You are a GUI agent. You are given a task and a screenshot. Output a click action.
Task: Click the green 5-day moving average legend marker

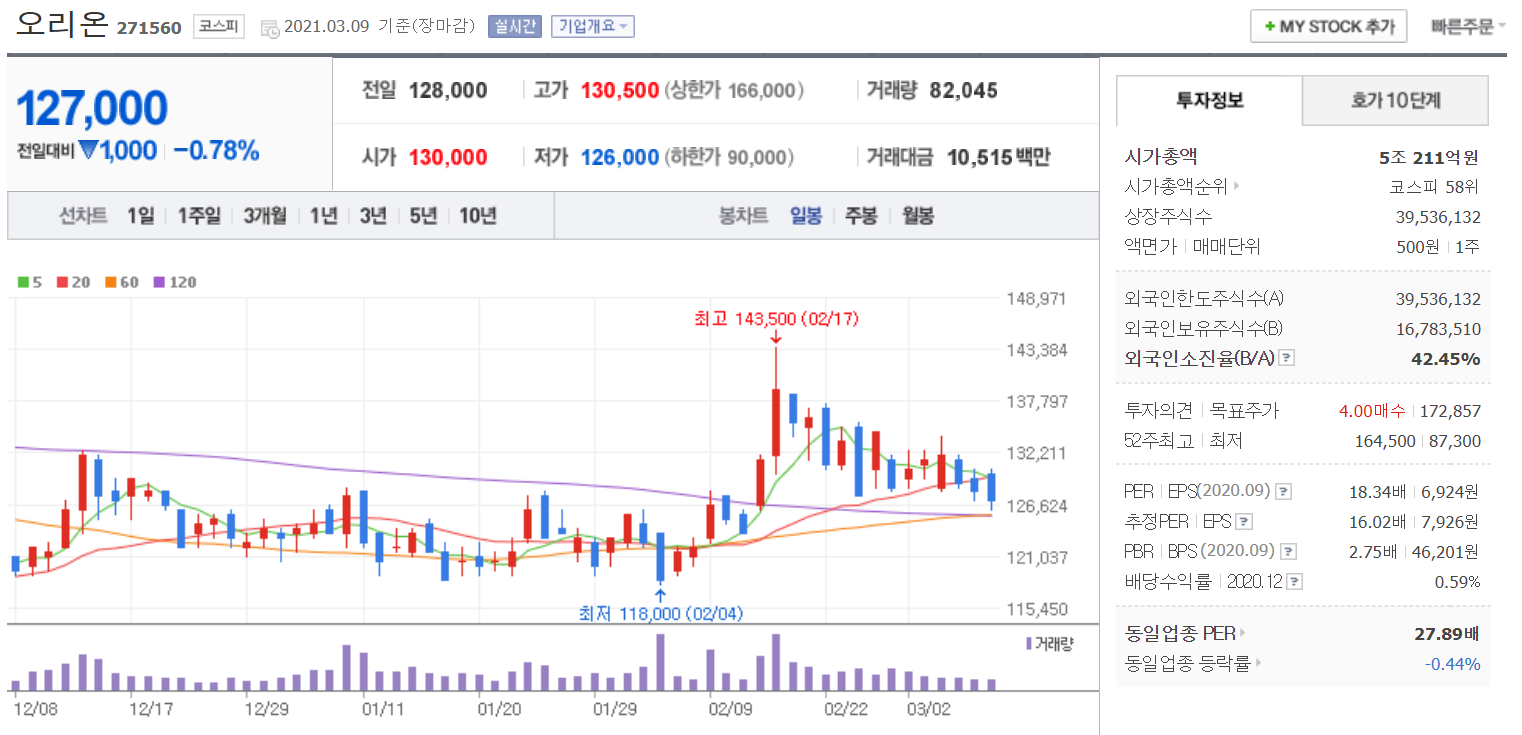(x=23, y=283)
